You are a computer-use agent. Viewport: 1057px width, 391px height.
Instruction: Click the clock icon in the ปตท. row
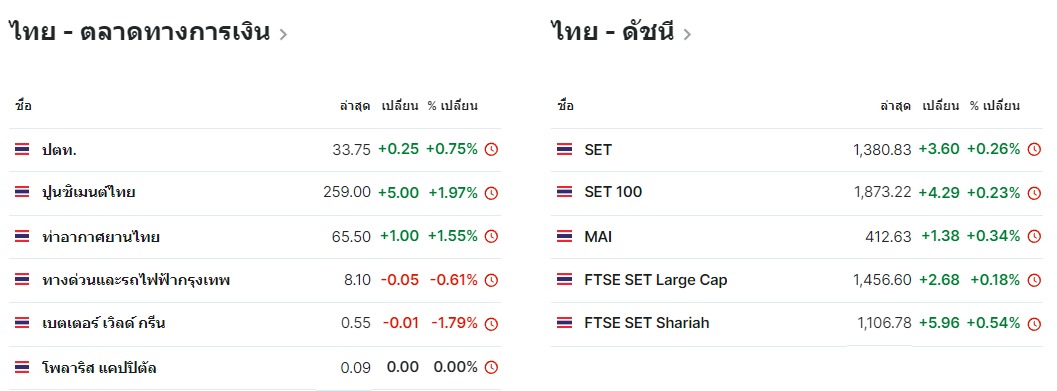pyautogui.click(x=491, y=150)
